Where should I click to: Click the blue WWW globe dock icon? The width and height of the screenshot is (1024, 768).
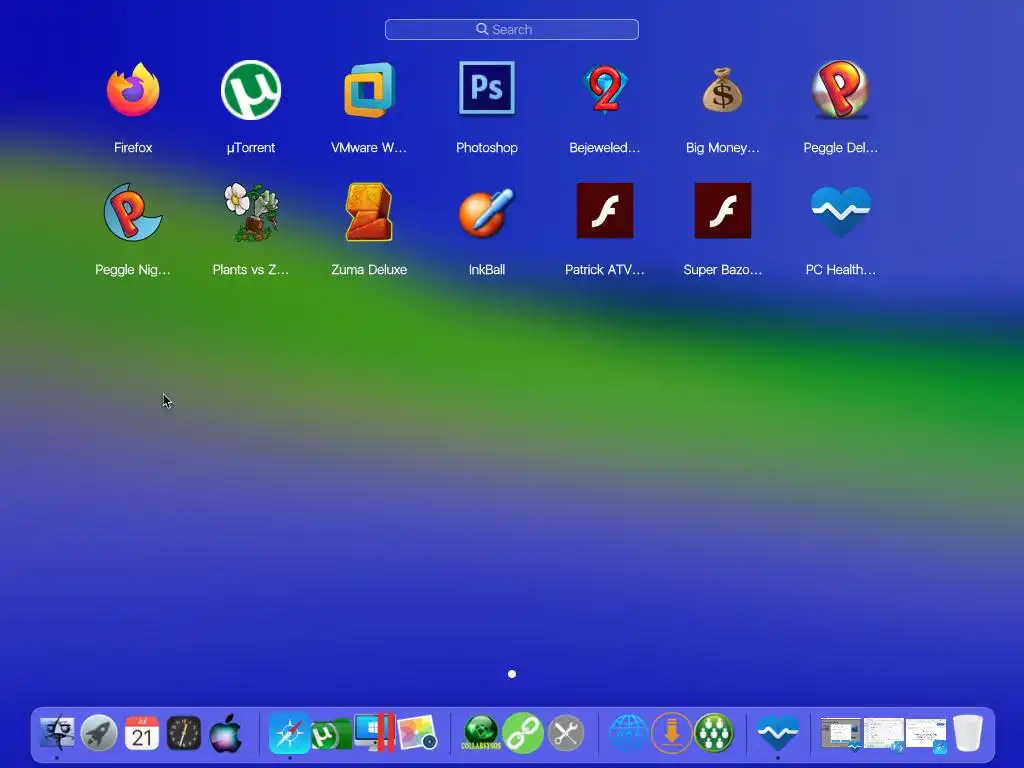pos(629,733)
